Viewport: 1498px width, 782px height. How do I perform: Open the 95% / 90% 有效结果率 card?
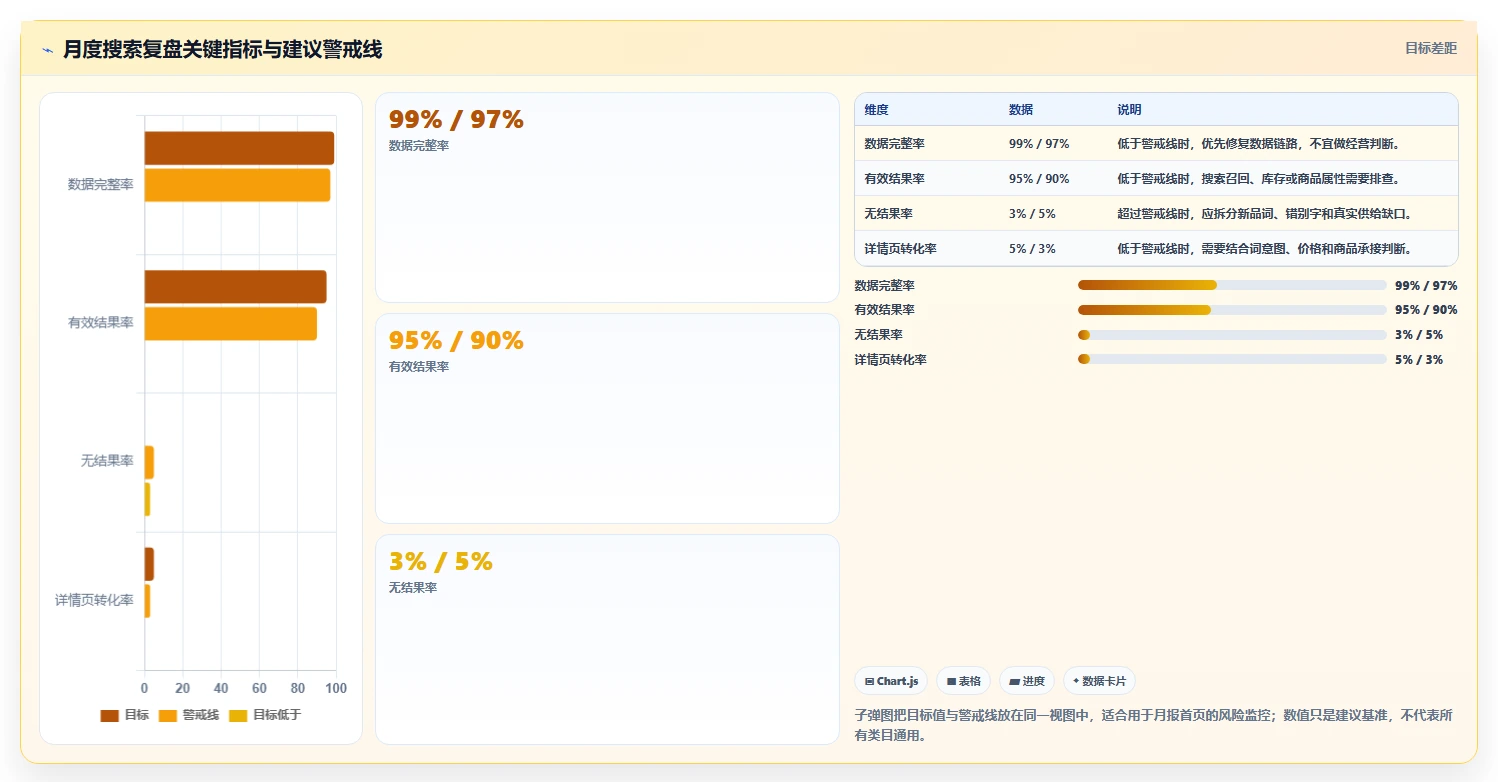point(607,418)
